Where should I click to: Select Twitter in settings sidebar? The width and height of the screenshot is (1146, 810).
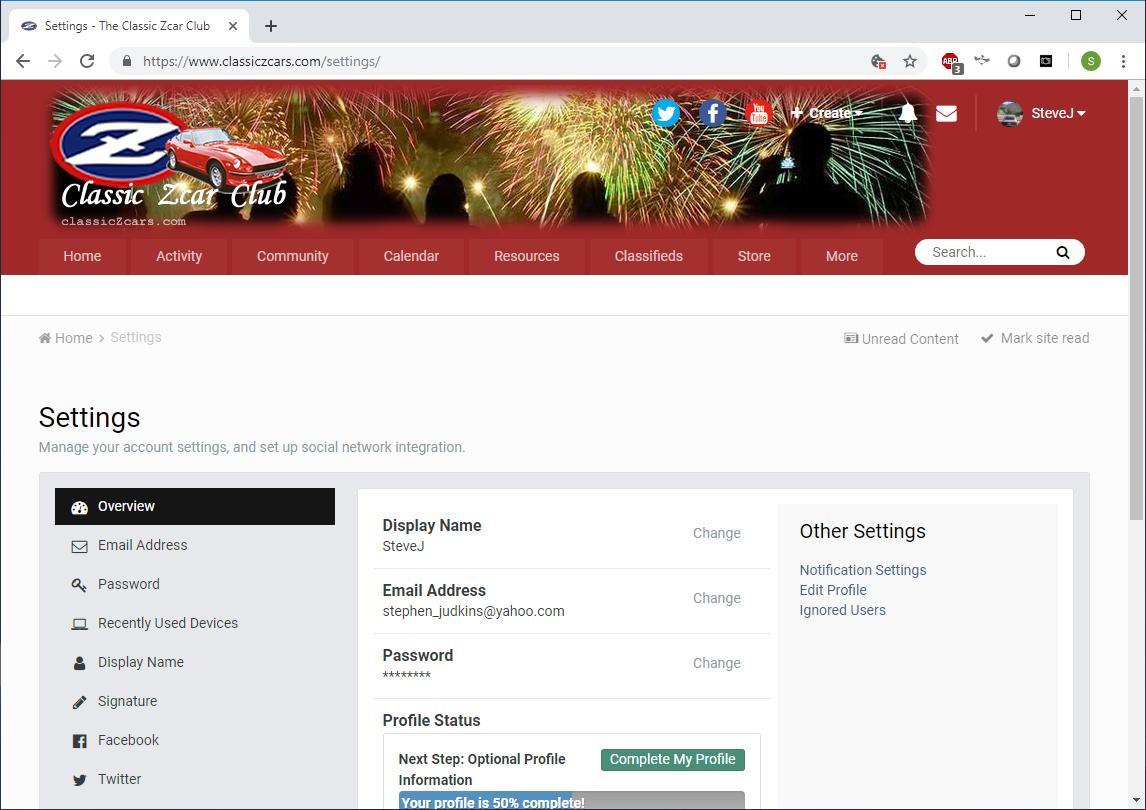click(195, 779)
